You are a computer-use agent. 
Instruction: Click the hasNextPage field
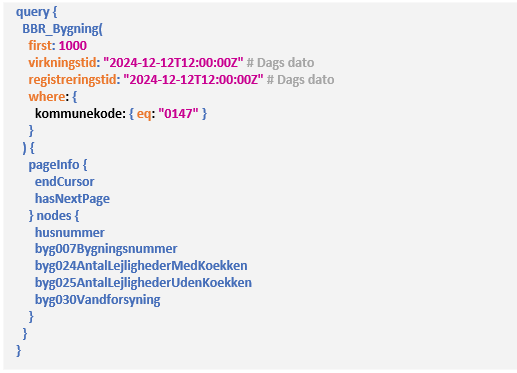coord(72,199)
